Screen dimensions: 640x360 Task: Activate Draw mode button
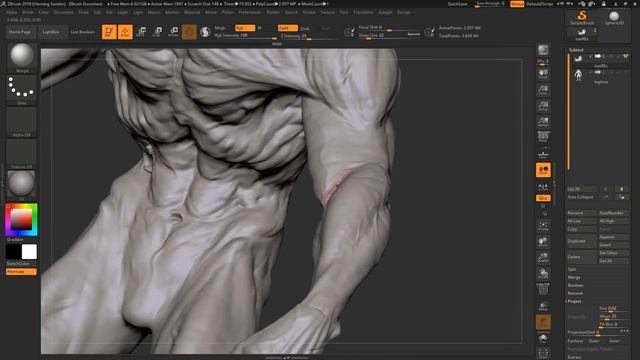click(125, 32)
